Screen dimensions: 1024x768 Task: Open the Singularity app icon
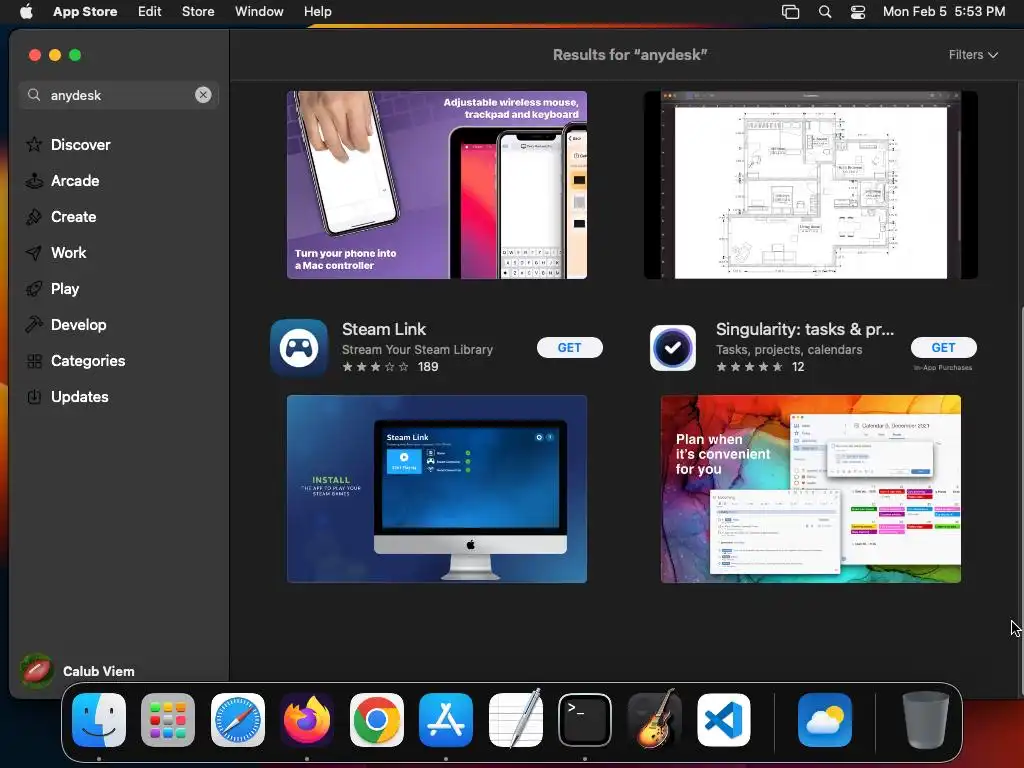pyautogui.click(x=673, y=348)
